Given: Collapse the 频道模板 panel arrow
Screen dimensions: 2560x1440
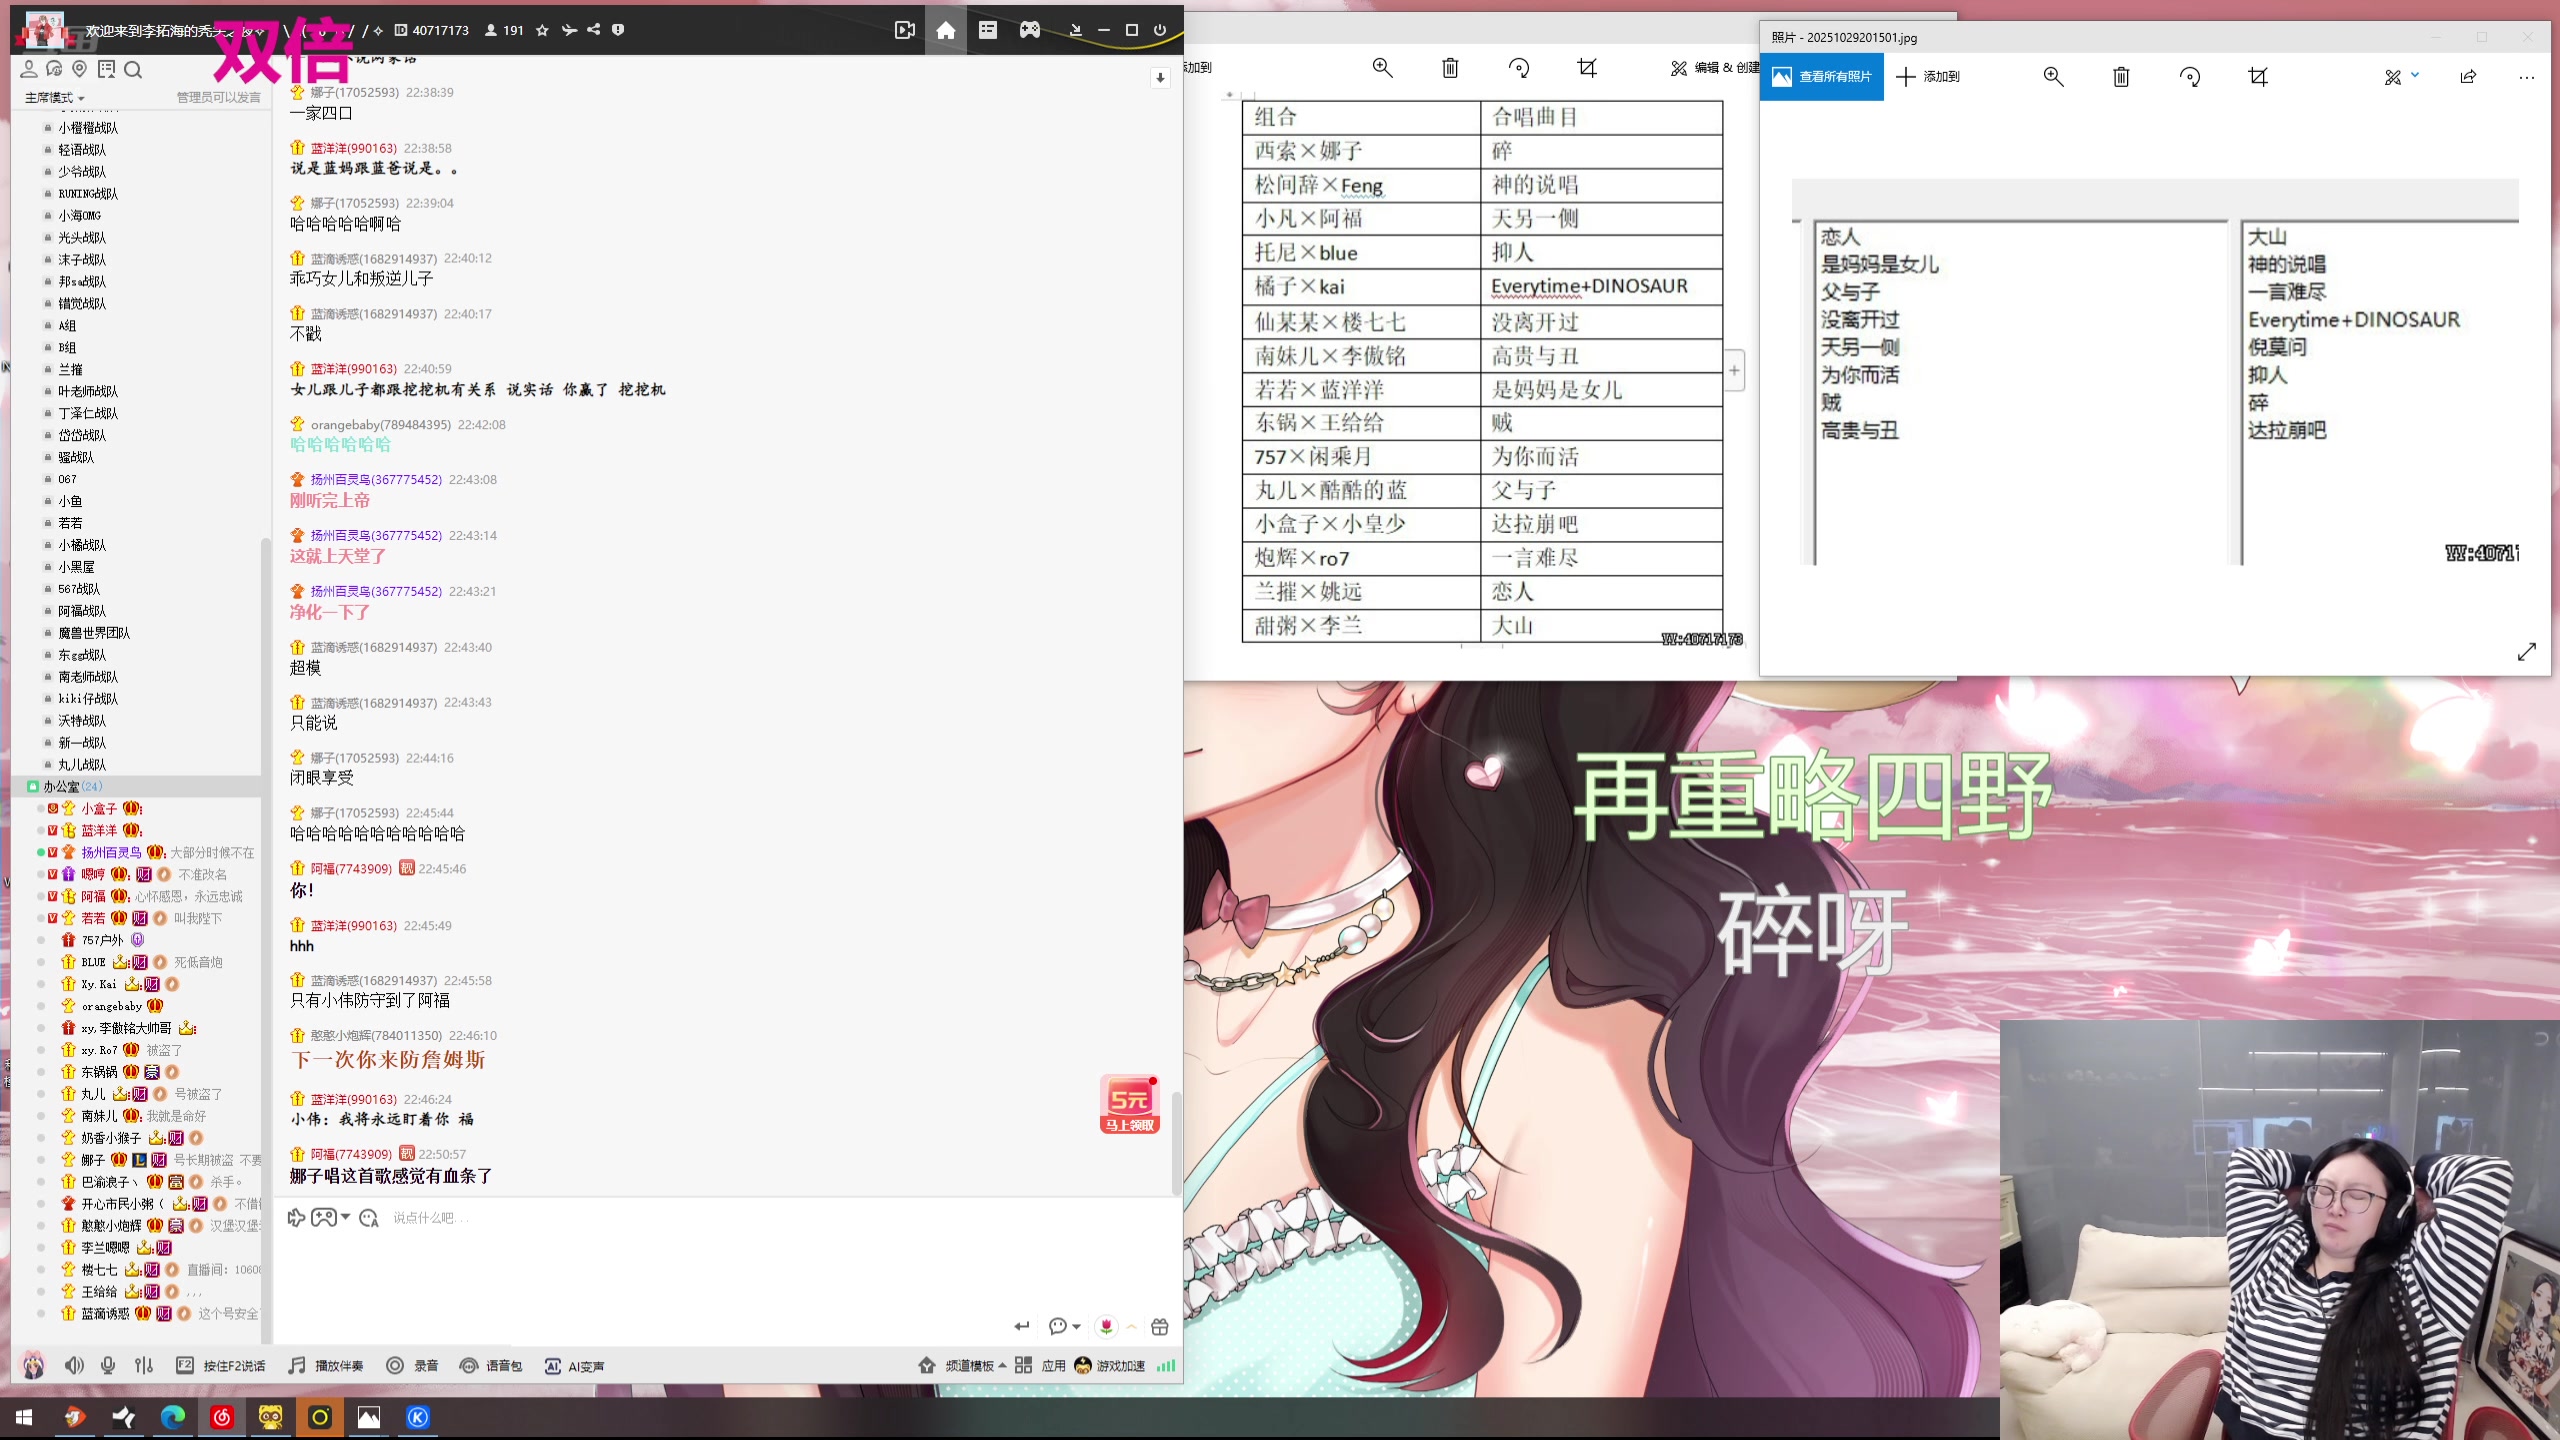Looking at the screenshot, I should 1005,1365.
